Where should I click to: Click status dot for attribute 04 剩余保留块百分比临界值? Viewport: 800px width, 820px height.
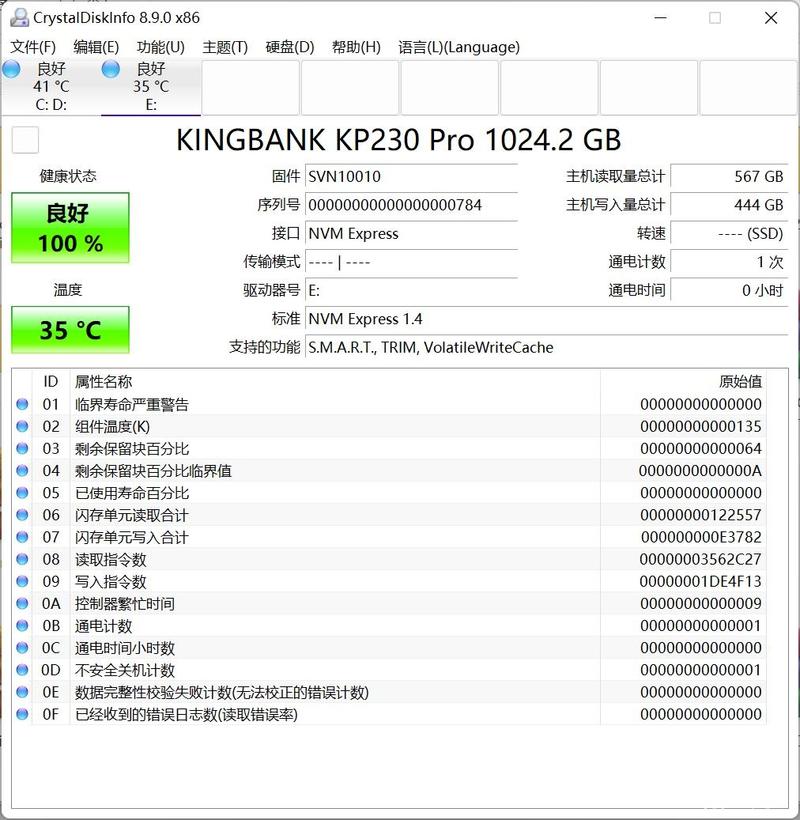[x=22, y=471]
